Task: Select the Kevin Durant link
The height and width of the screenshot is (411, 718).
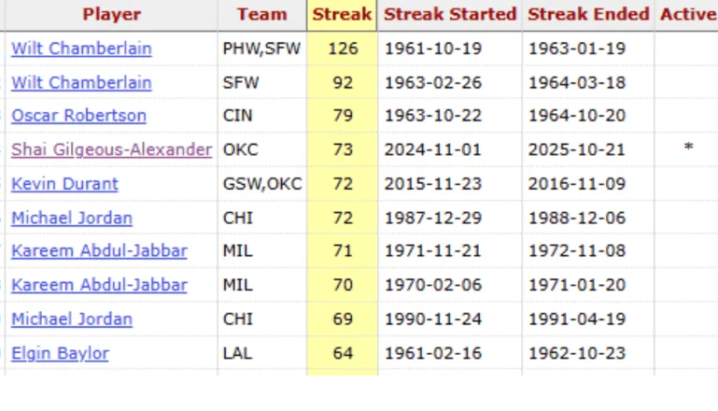Action: tap(64, 184)
